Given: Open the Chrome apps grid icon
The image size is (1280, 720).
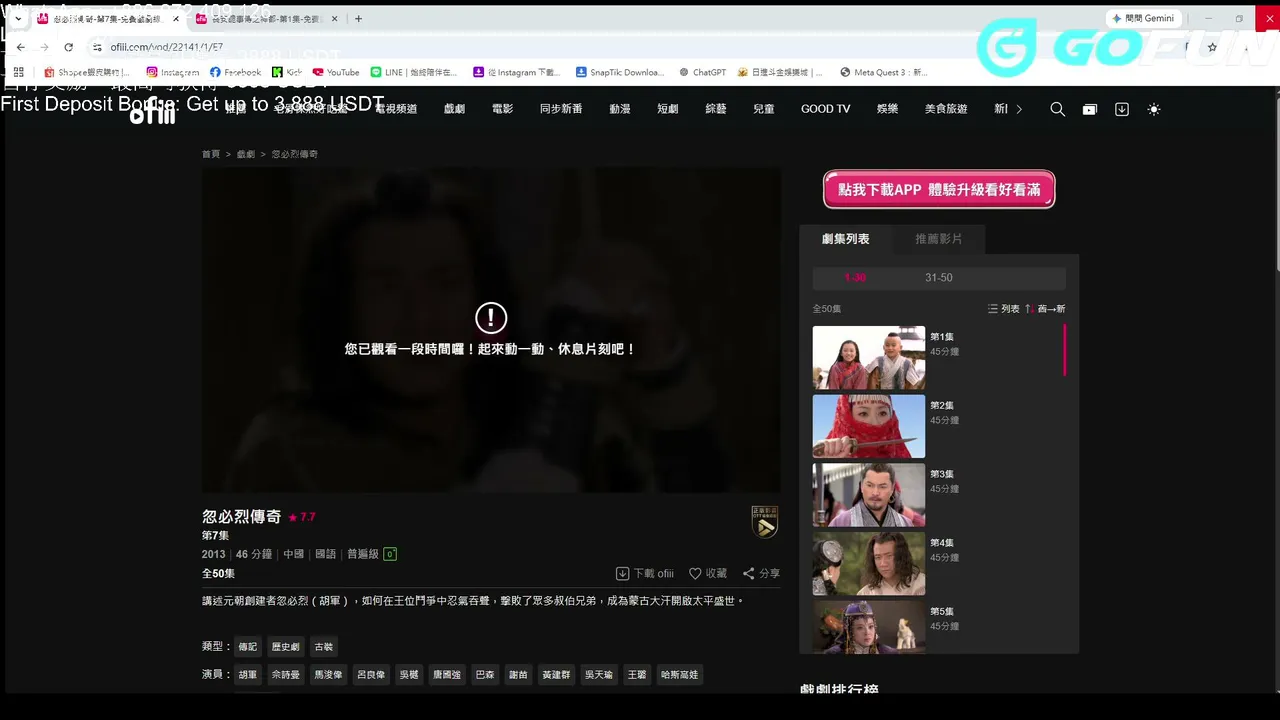Looking at the screenshot, I should click(18, 72).
